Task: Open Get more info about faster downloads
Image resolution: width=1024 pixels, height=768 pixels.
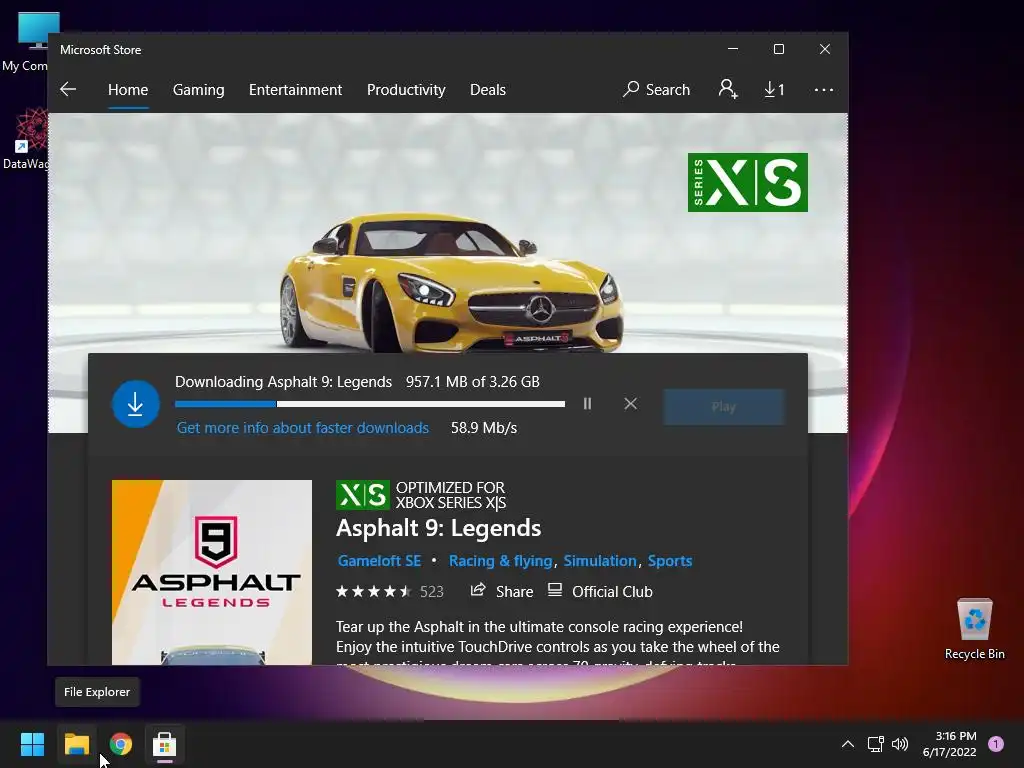Action: coord(303,428)
